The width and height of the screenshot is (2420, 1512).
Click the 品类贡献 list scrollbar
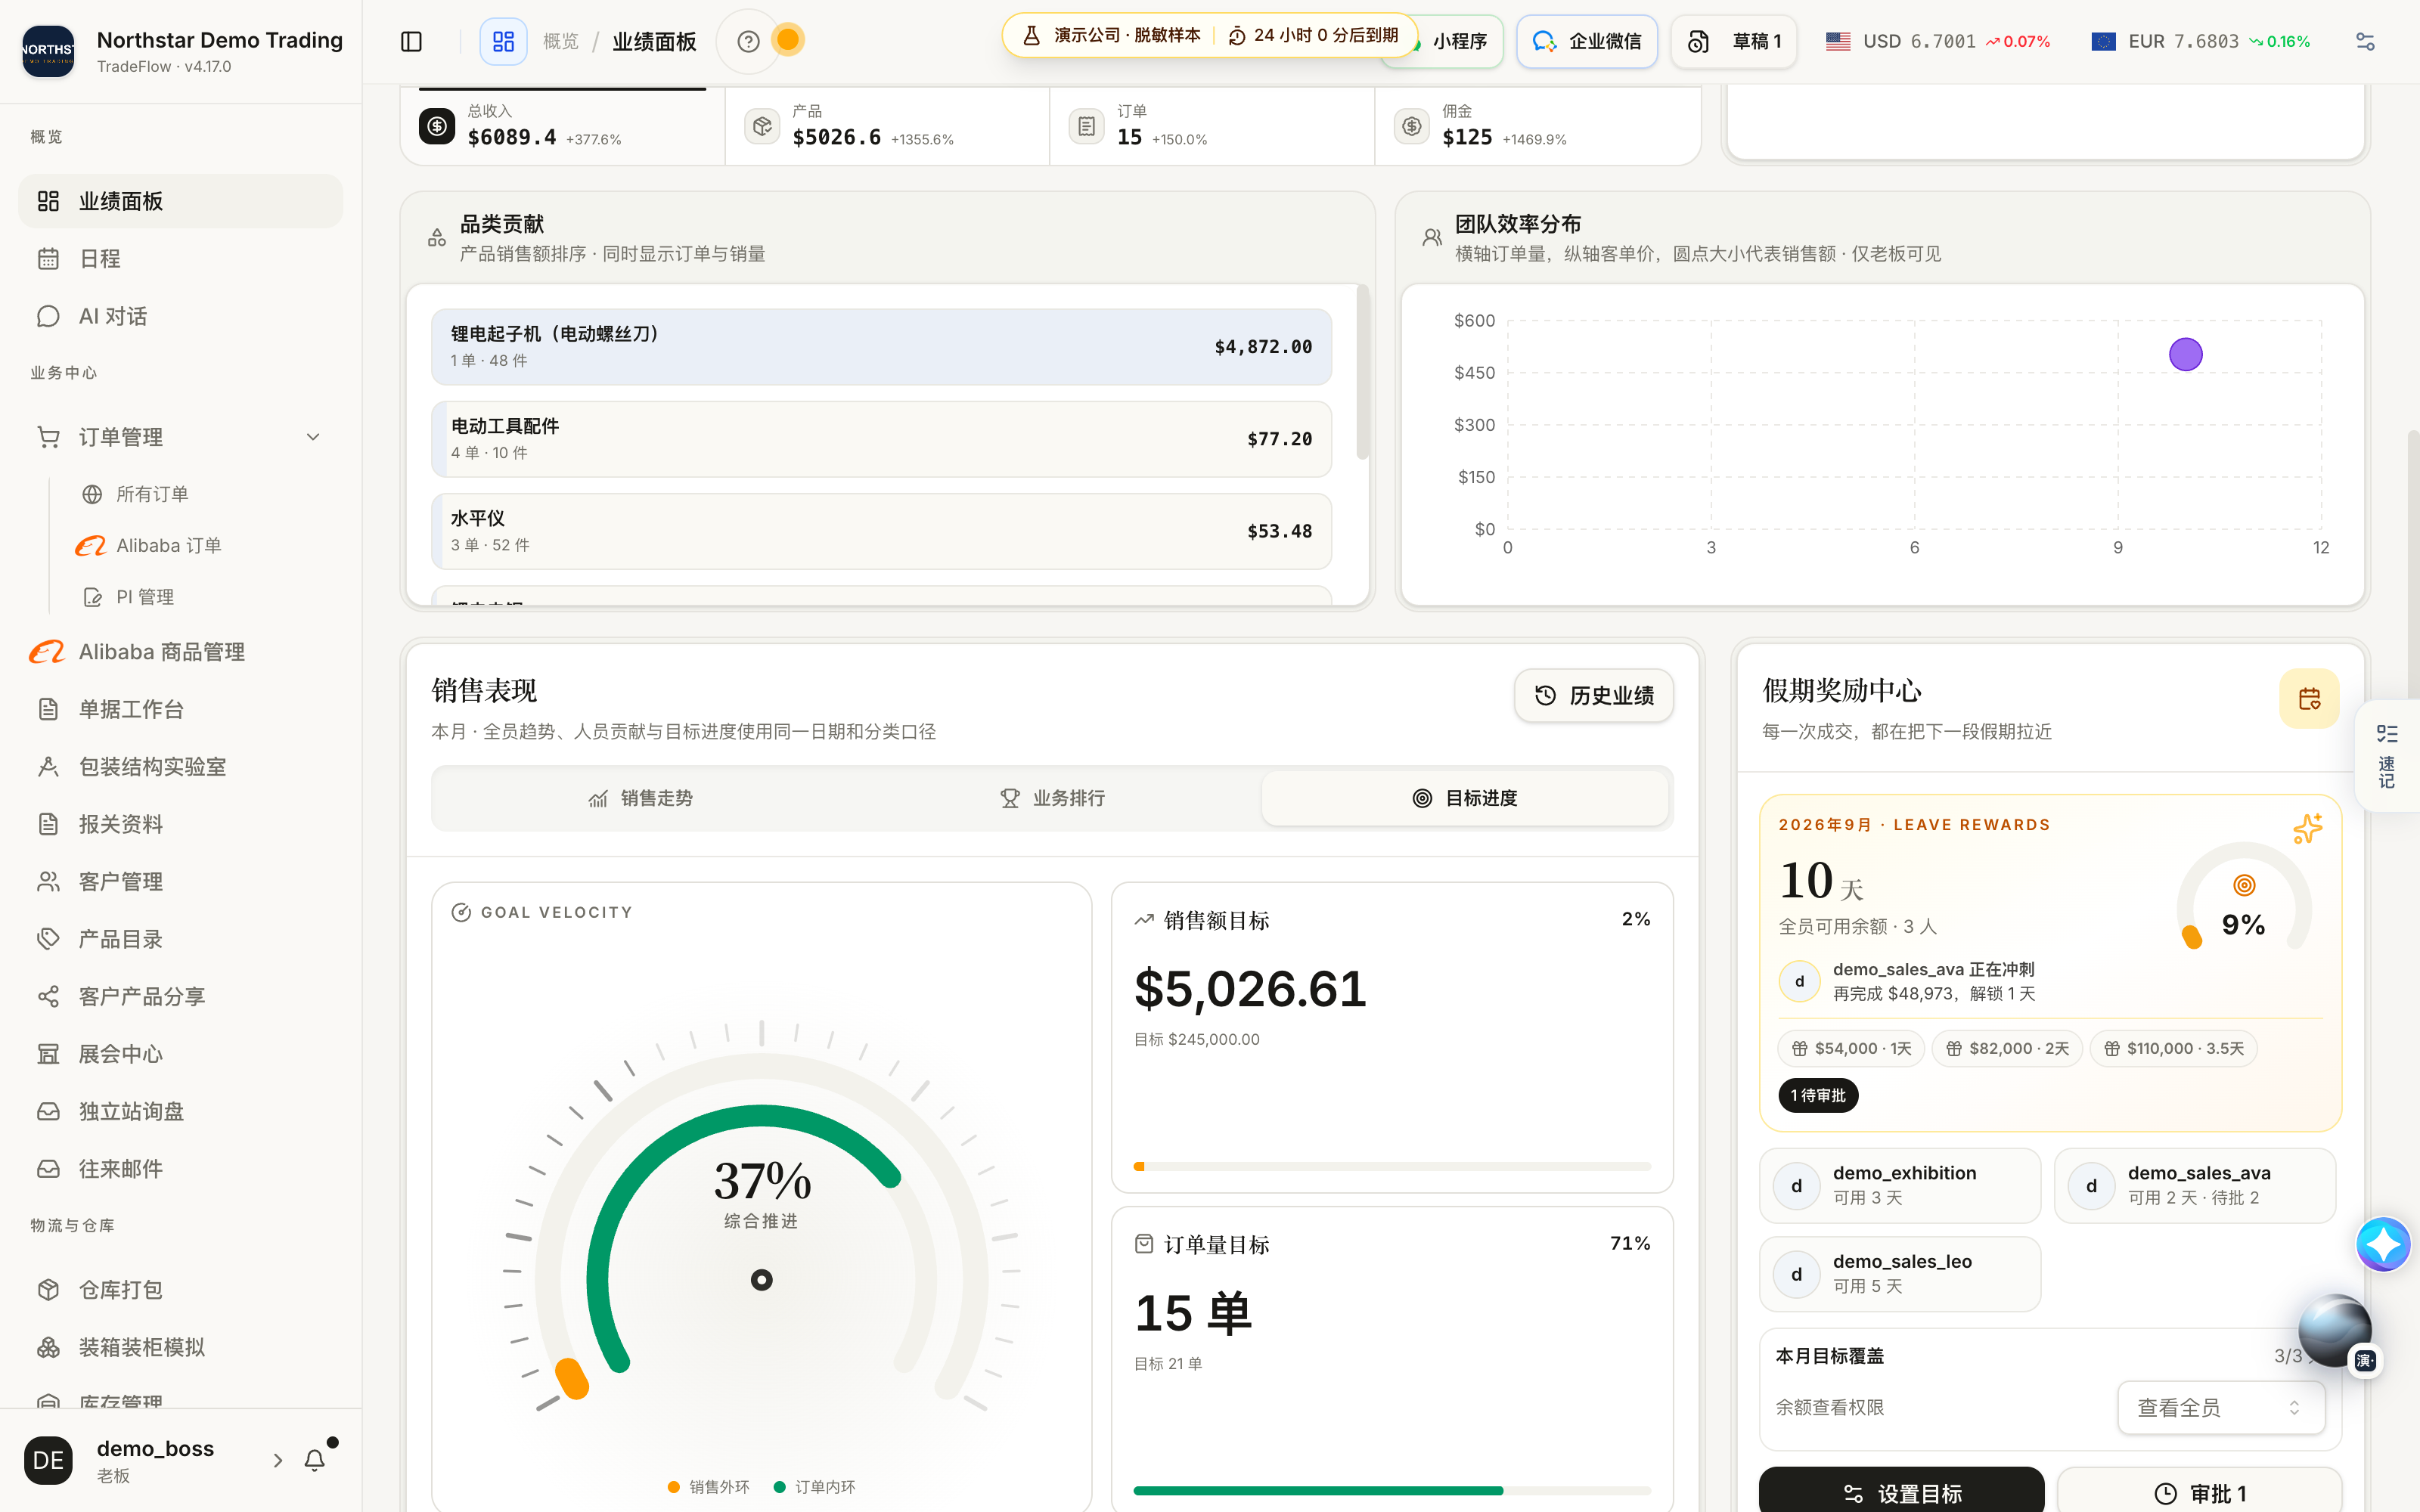click(1362, 372)
